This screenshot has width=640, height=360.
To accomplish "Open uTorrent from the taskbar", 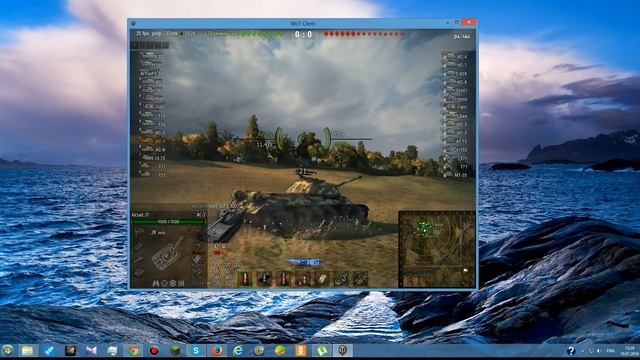I will [322, 350].
